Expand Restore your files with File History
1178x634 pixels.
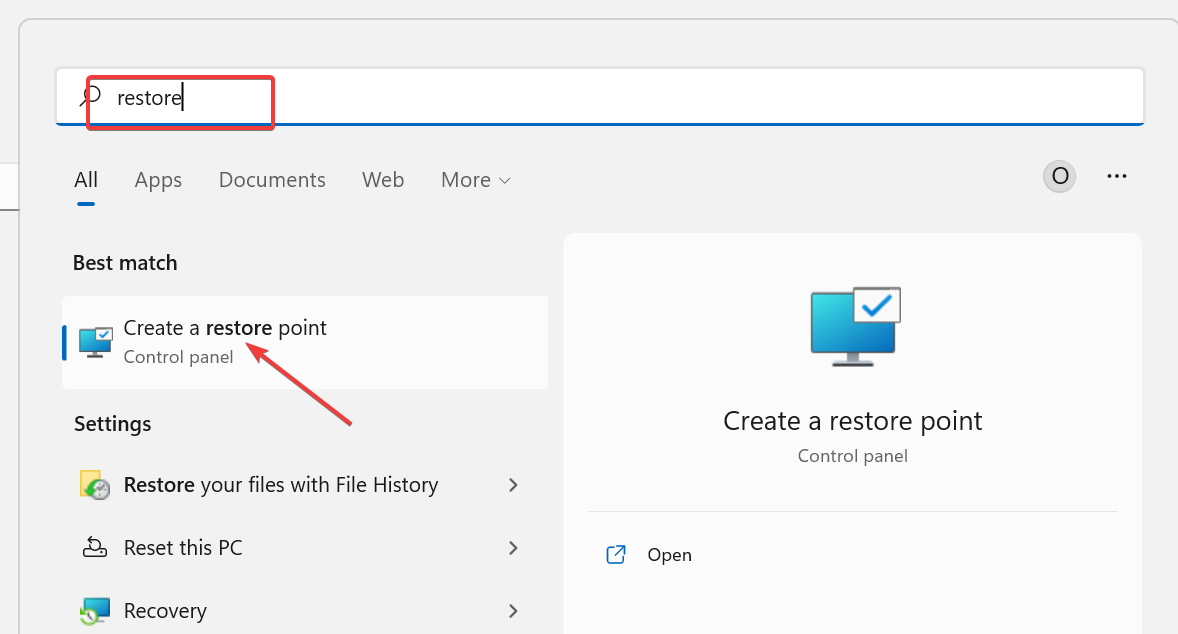(x=513, y=484)
